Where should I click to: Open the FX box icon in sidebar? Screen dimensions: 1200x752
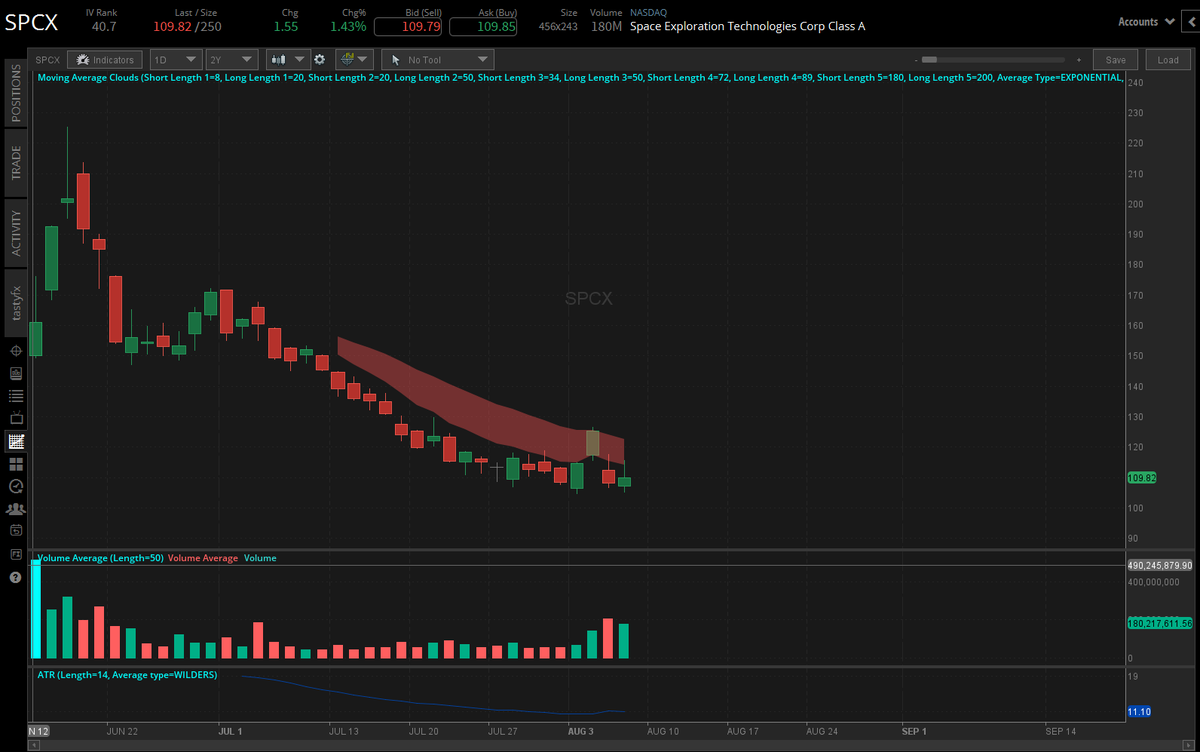tap(16, 554)
